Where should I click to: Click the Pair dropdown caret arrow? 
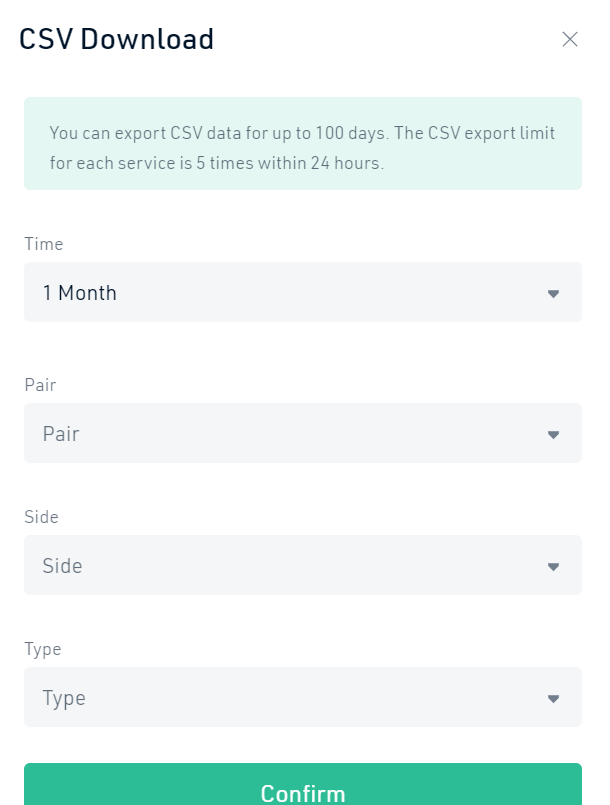pos(553,435)
